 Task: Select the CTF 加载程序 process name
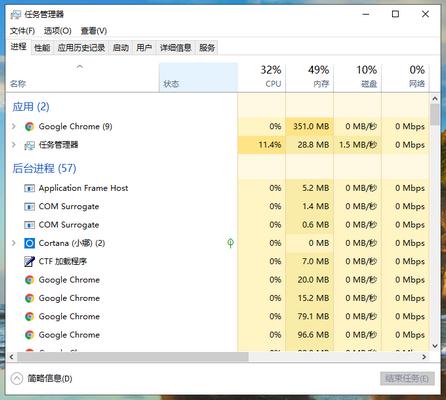[63, 261]
